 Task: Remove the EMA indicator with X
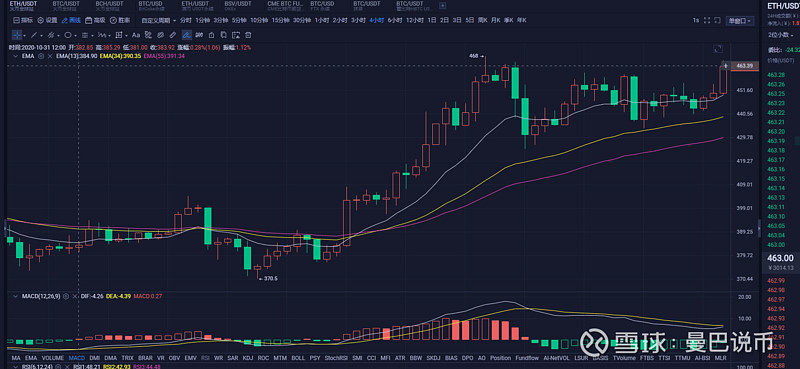pyautogui.click(x=50, y=56)
